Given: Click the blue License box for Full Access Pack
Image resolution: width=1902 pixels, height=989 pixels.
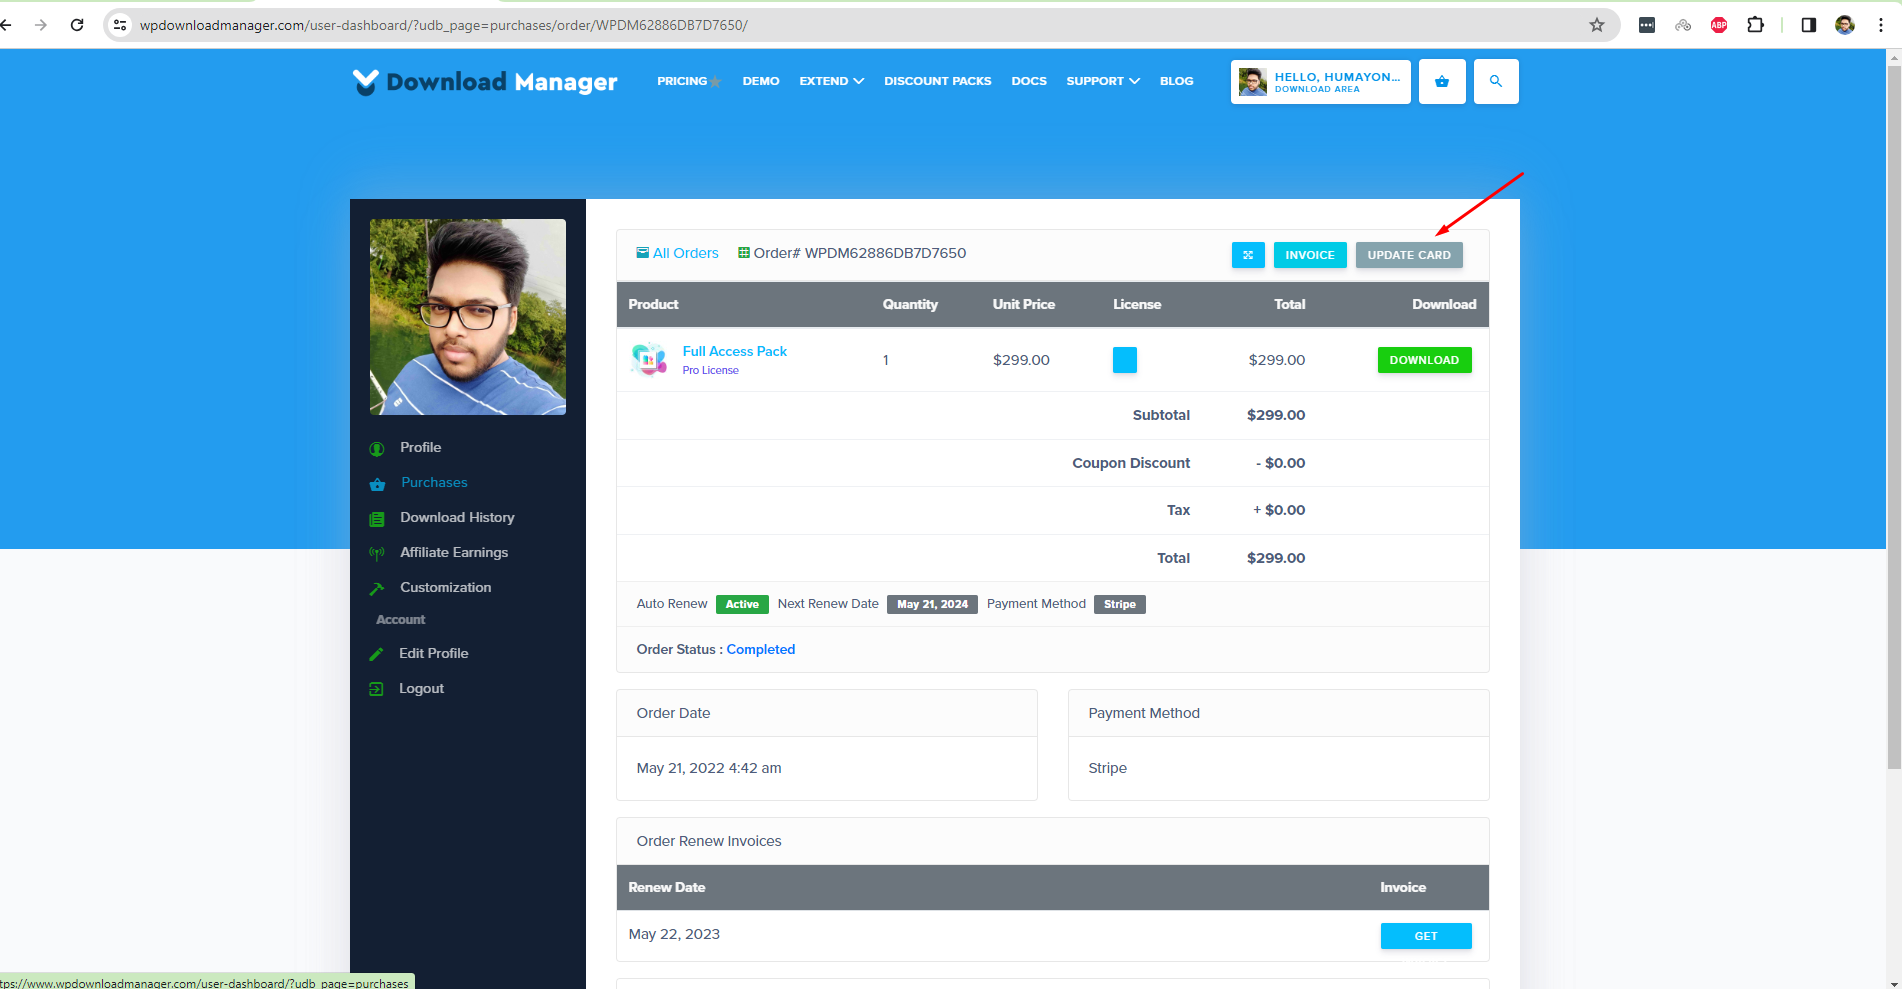Looking at the screenshot, I should click(1125, 360).
